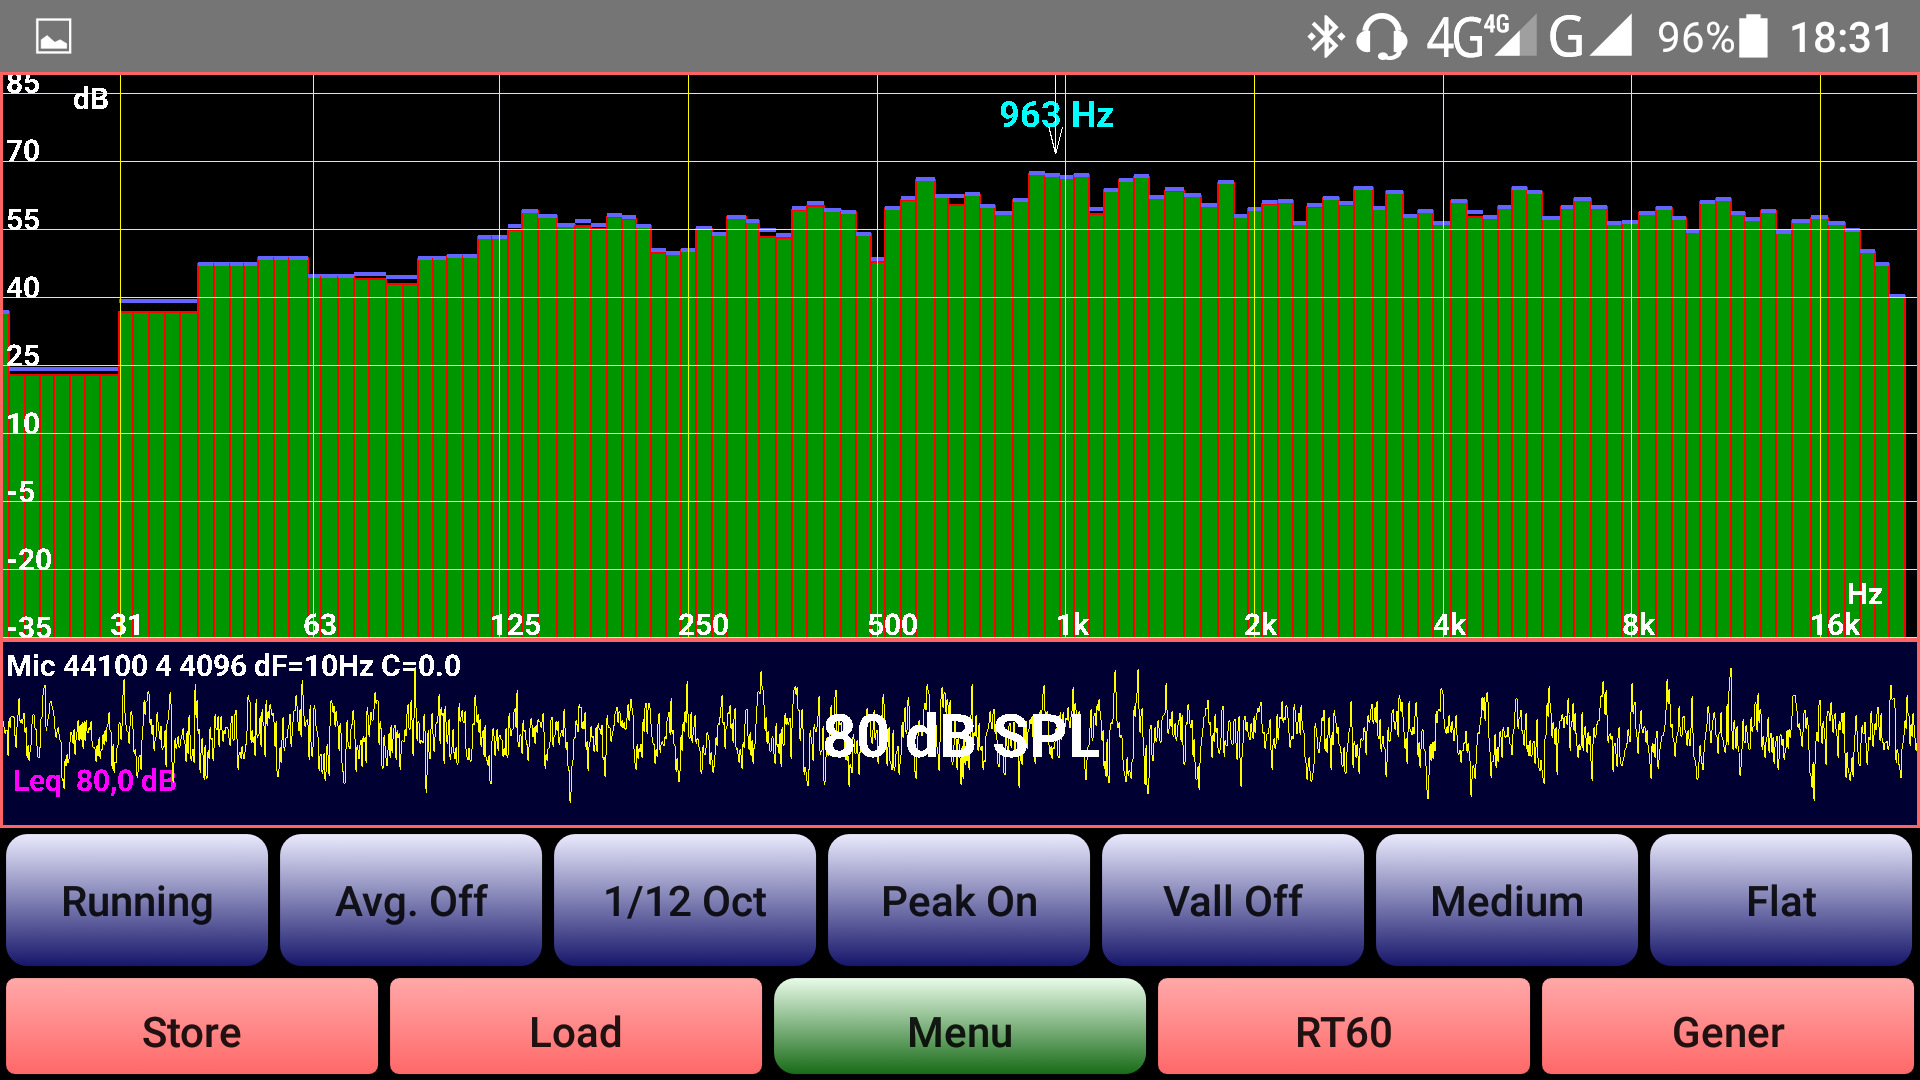Tap the dB unit label on the spectrum
Screen dimensions: 1920x1080
(x=90, y=99)
